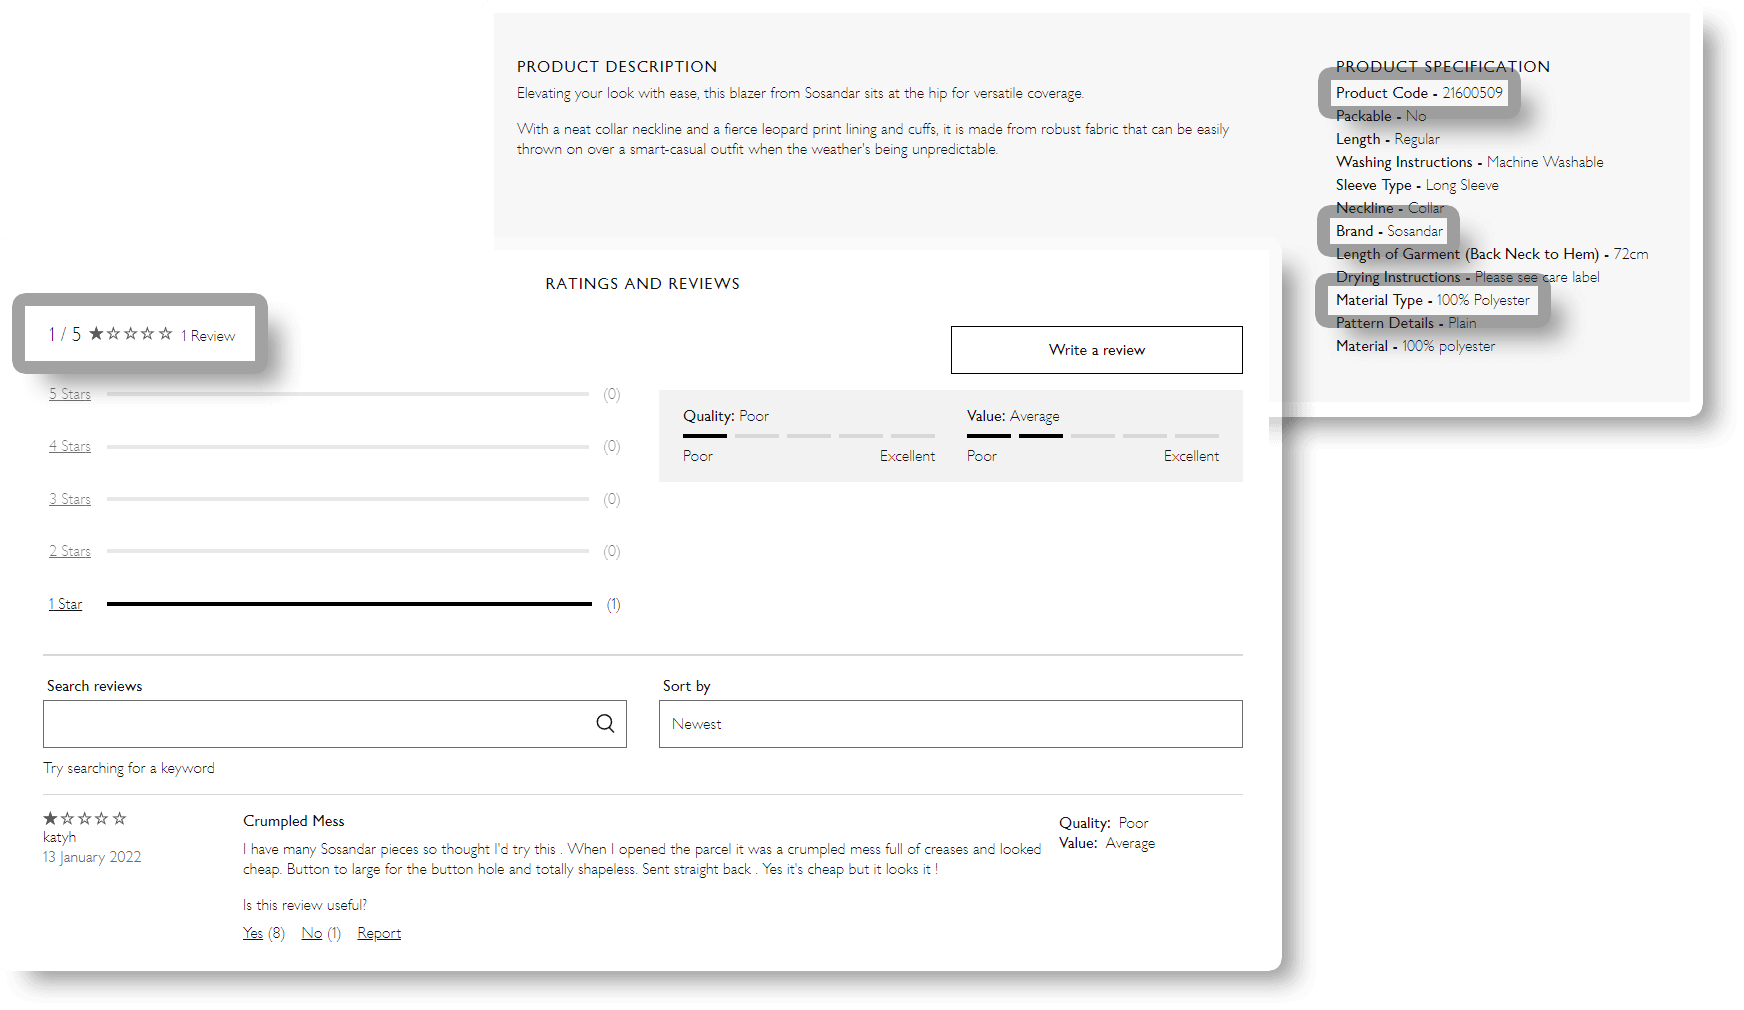The width and height of the screenshot is (1744, 1010).
Task: Mark review not useful with No
Action: [312, 933]
